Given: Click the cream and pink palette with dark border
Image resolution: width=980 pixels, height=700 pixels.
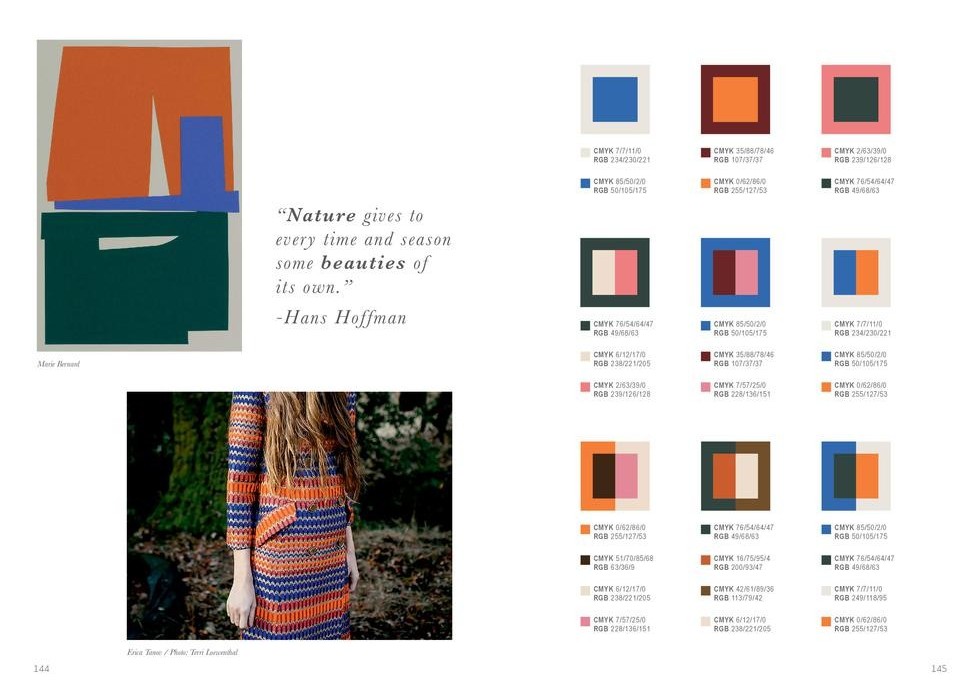Looking at the screenshot, I should pos(615,272).
